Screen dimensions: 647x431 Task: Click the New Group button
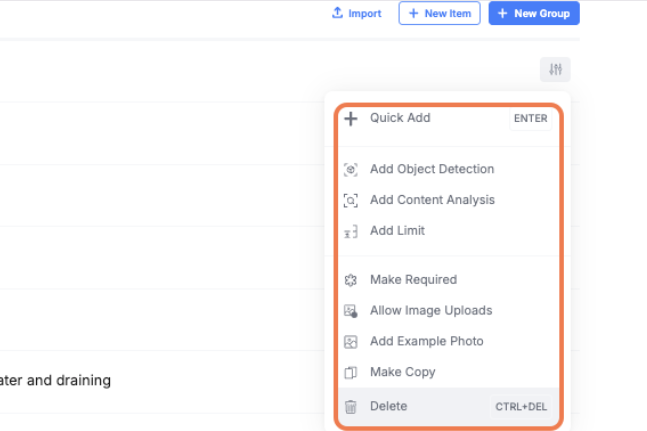(x=534, y=13)
